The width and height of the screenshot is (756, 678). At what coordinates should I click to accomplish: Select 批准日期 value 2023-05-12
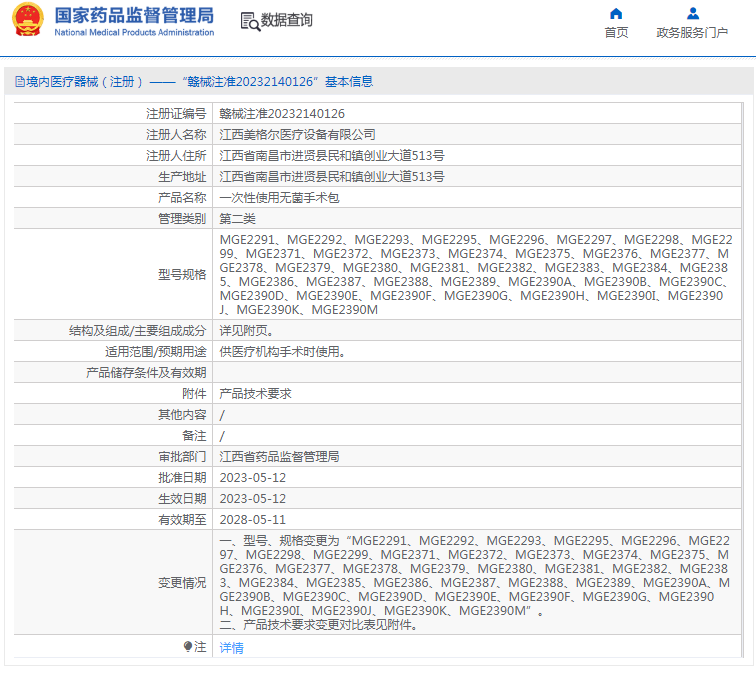(x=253, y=477)
